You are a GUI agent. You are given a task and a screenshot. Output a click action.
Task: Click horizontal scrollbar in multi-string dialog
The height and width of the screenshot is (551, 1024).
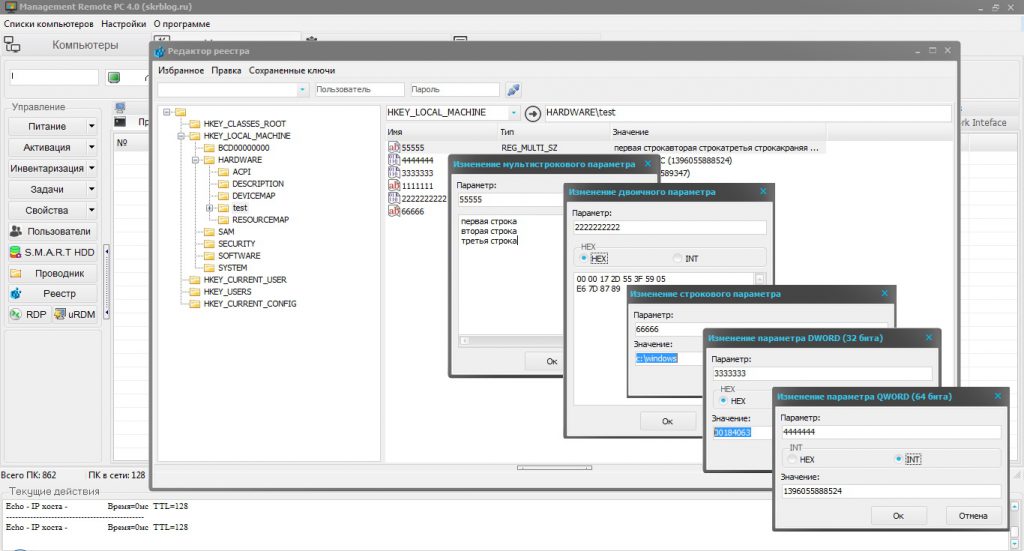(513, 340)
